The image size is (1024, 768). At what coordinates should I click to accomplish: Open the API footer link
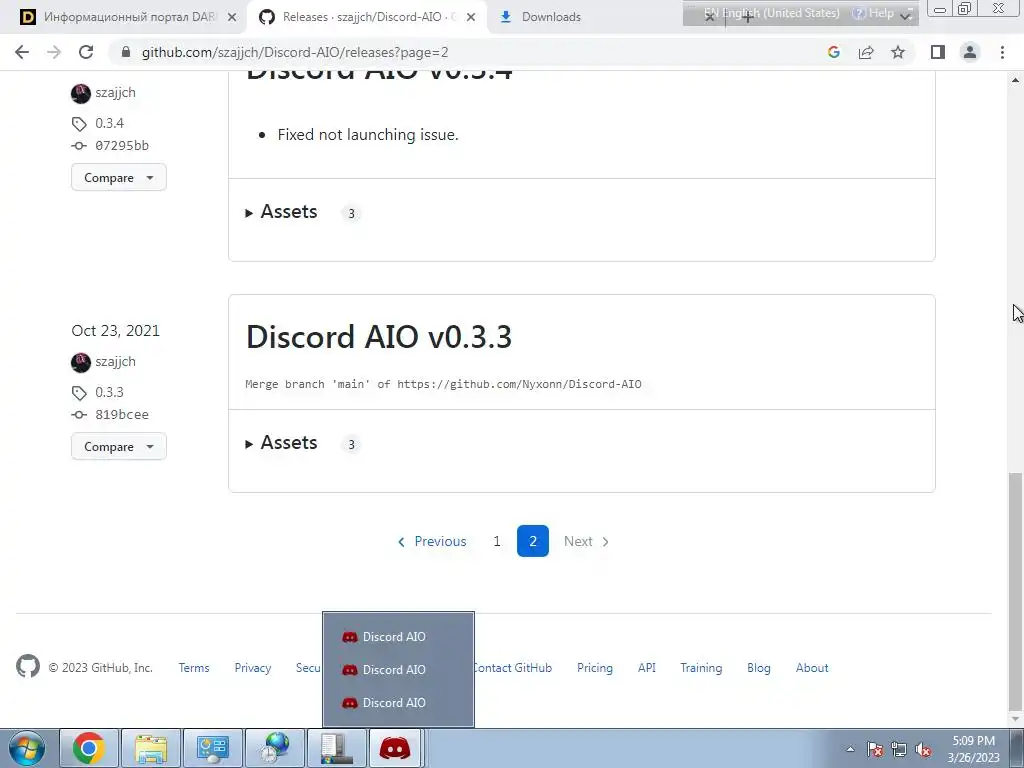(x=647, y=668)
